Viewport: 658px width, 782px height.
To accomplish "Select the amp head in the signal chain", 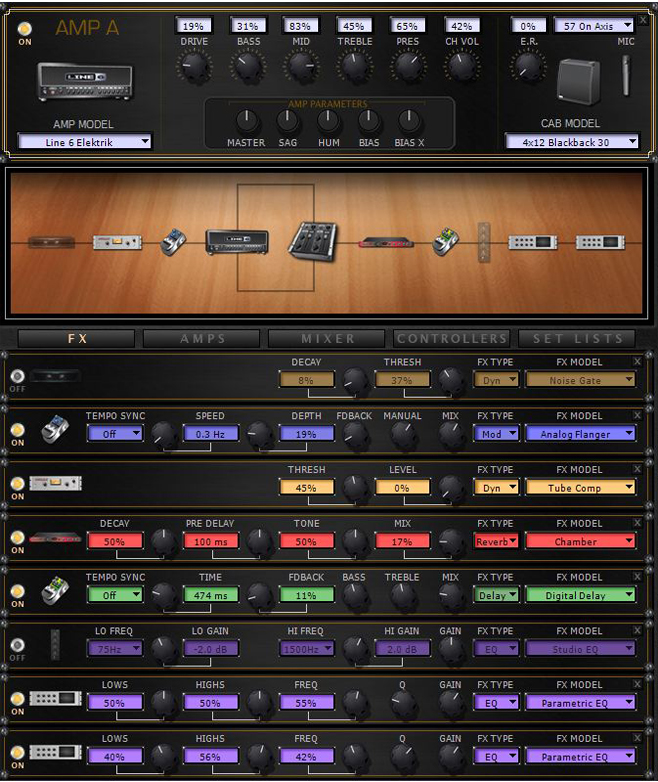I will pos(237,242).
